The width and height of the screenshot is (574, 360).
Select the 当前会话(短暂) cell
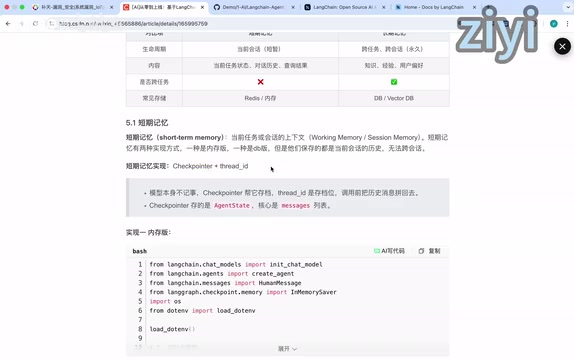(x=260, y=49)
